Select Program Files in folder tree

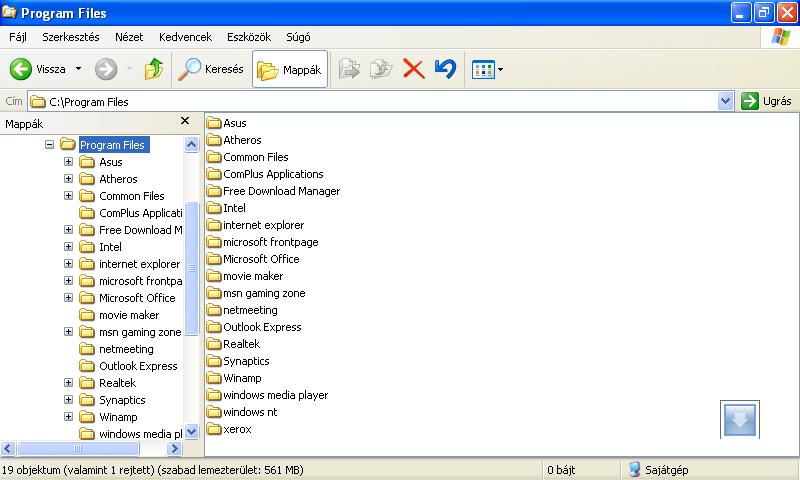pyautogui.click(x=112, y=145)
